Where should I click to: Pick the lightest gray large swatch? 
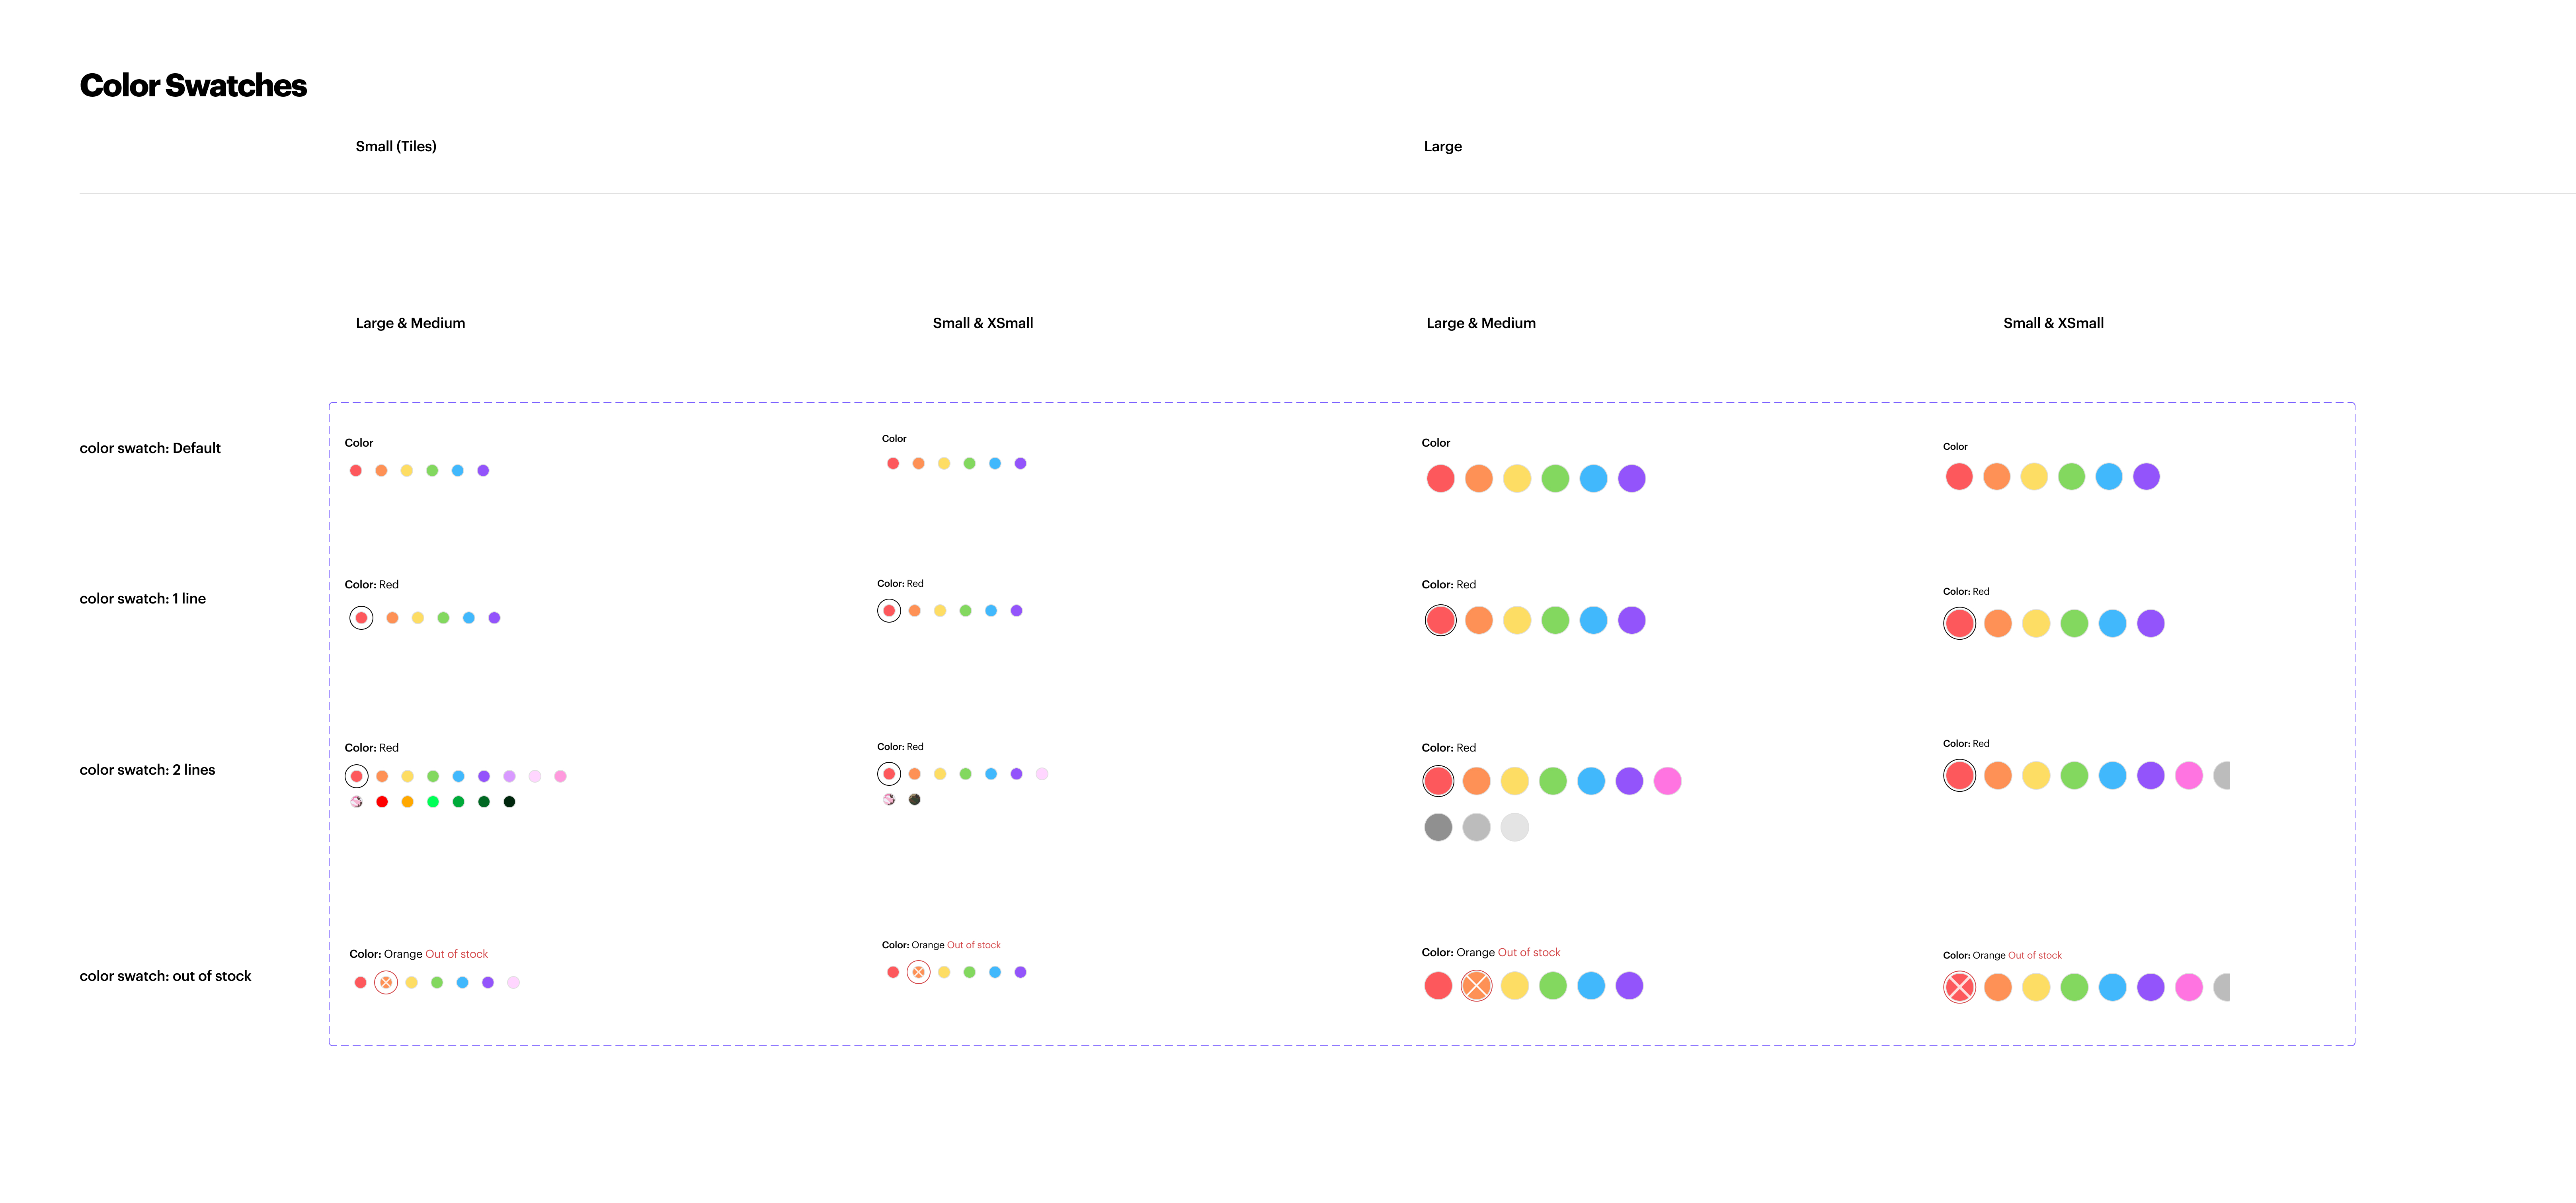(1514, 827)
